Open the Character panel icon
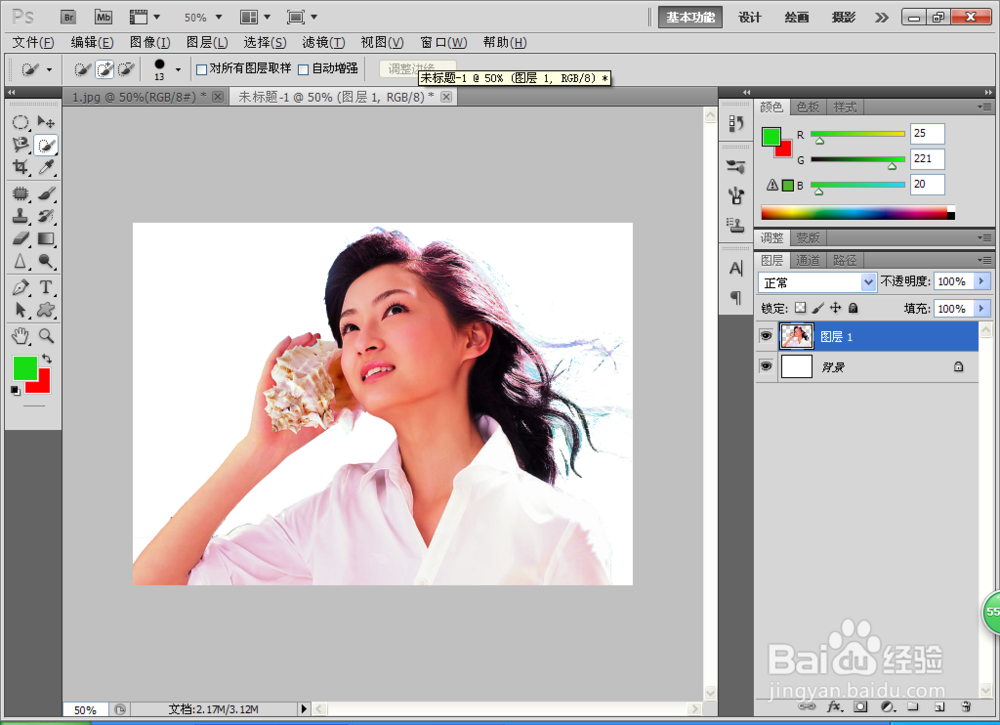Viewport: 1000px width, 725px height. coord(736,268)
